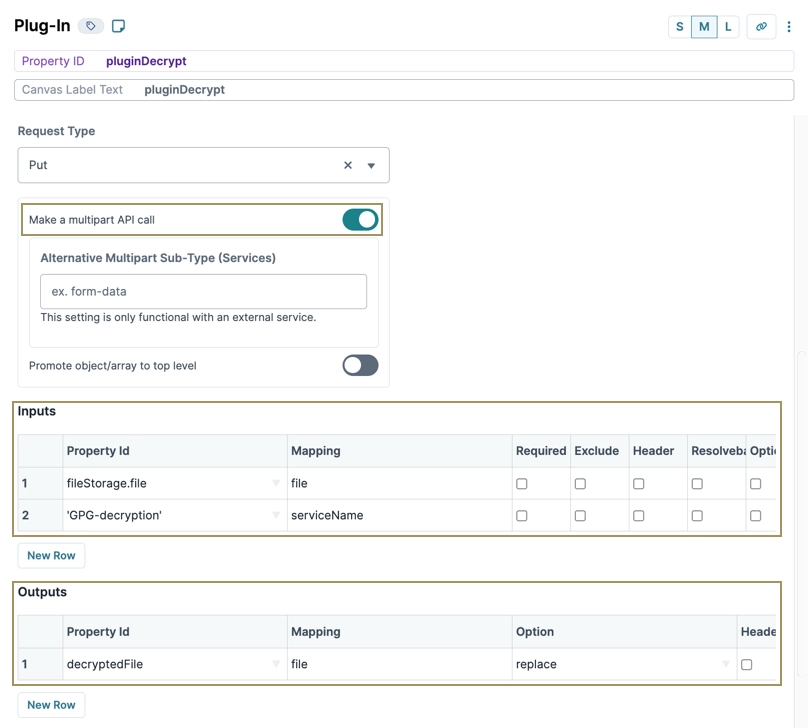Click New Row under the Outputs table

(x=51, y=704)
